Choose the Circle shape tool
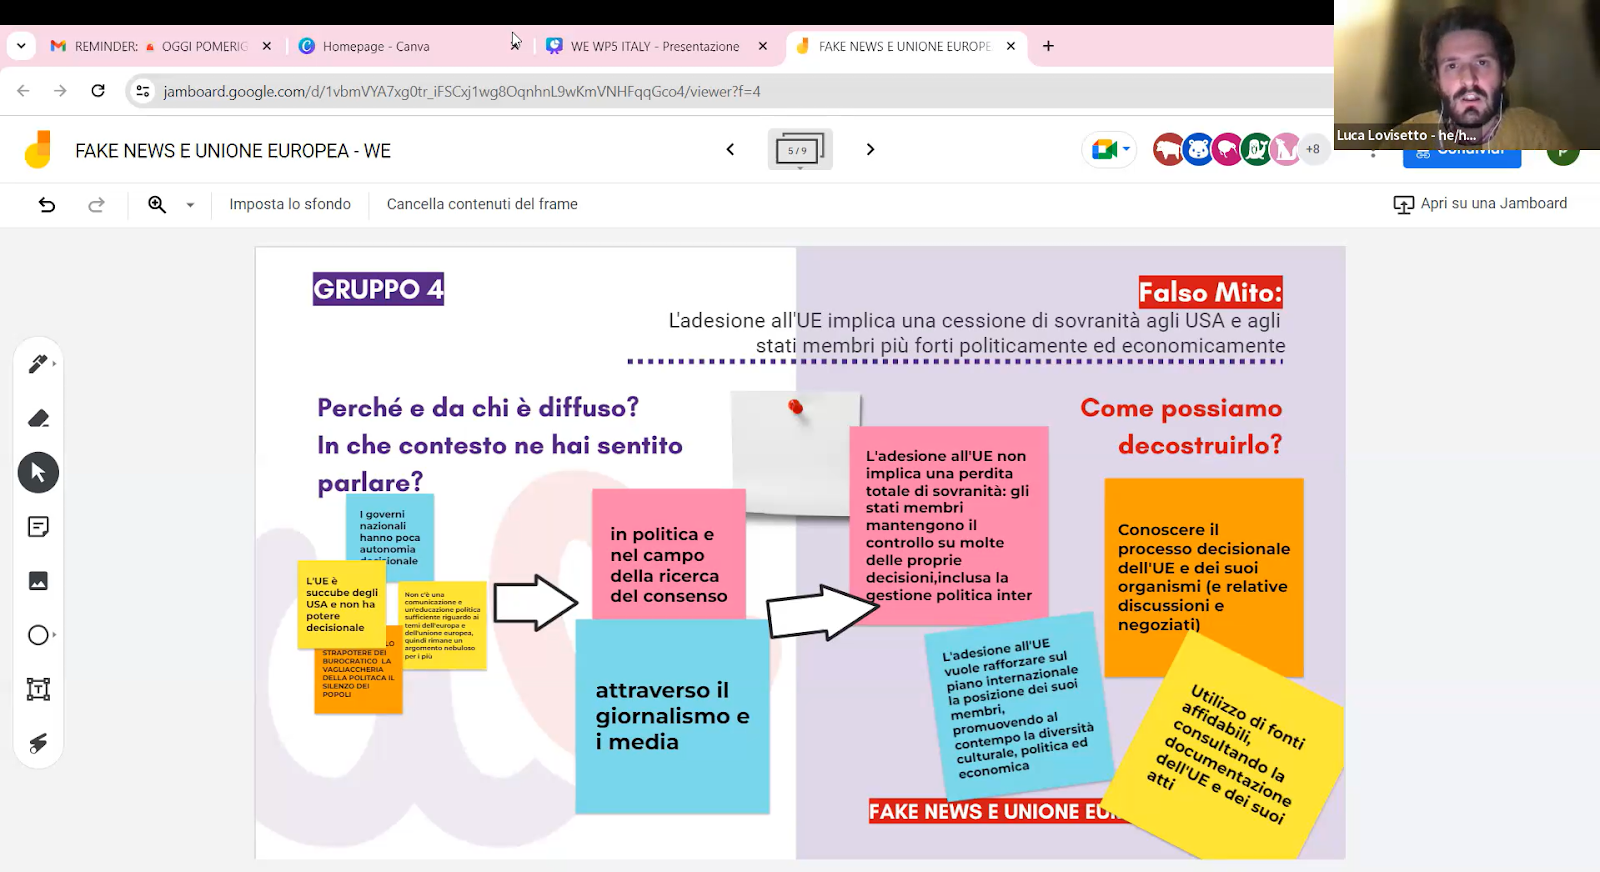Viewport: 1600px width, 872px height. coord(38,635)
